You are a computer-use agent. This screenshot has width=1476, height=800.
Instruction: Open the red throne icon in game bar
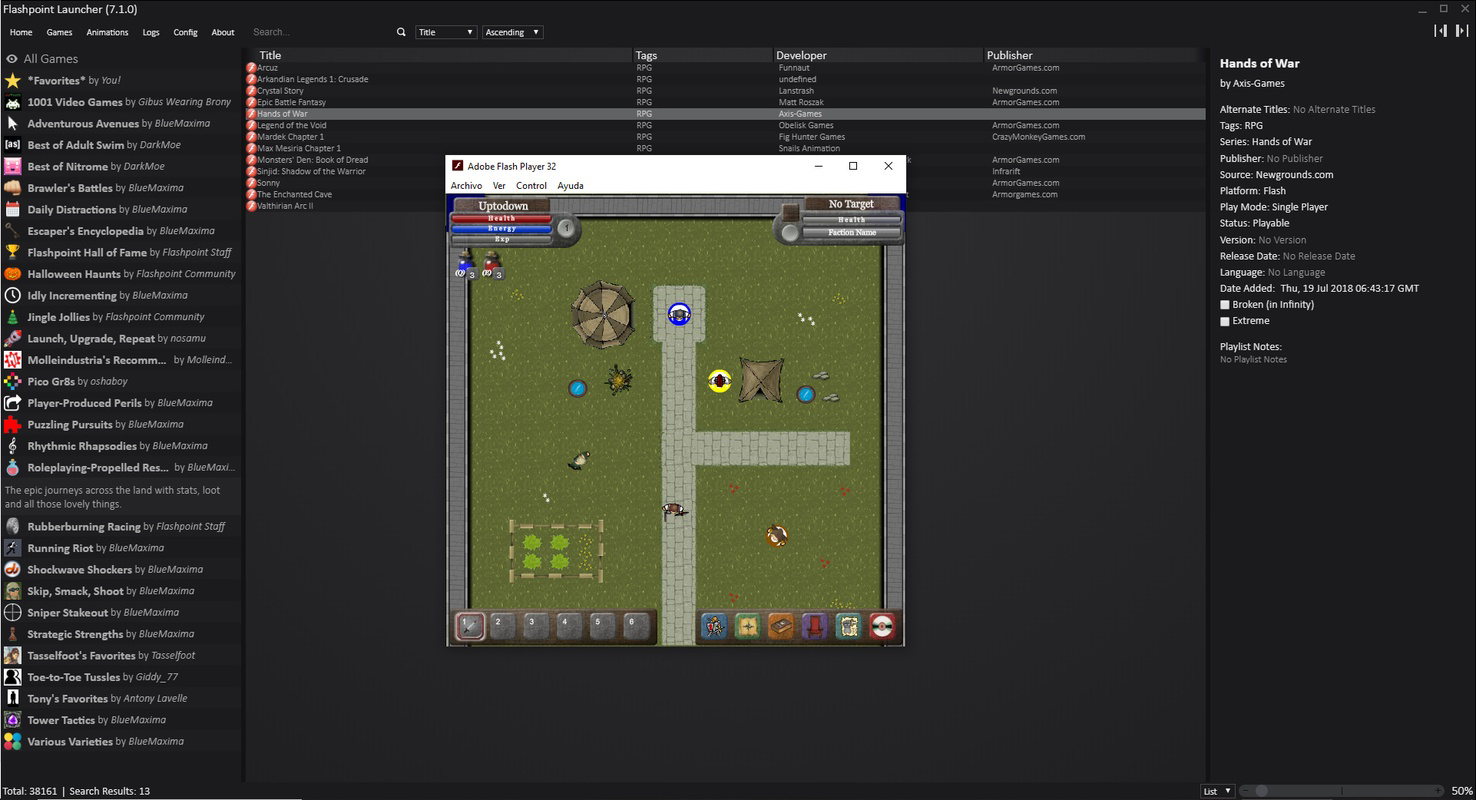(814, 626)
